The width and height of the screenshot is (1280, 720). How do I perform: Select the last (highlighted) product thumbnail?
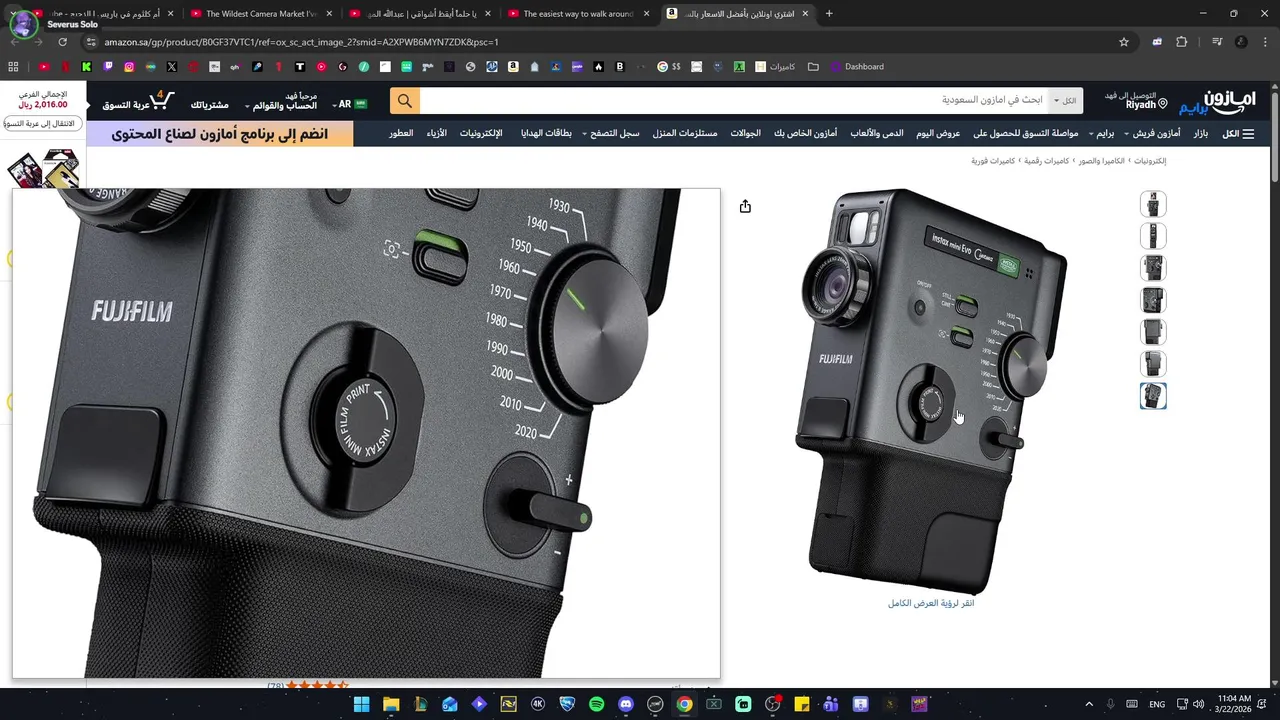[x=1153, y=396]
